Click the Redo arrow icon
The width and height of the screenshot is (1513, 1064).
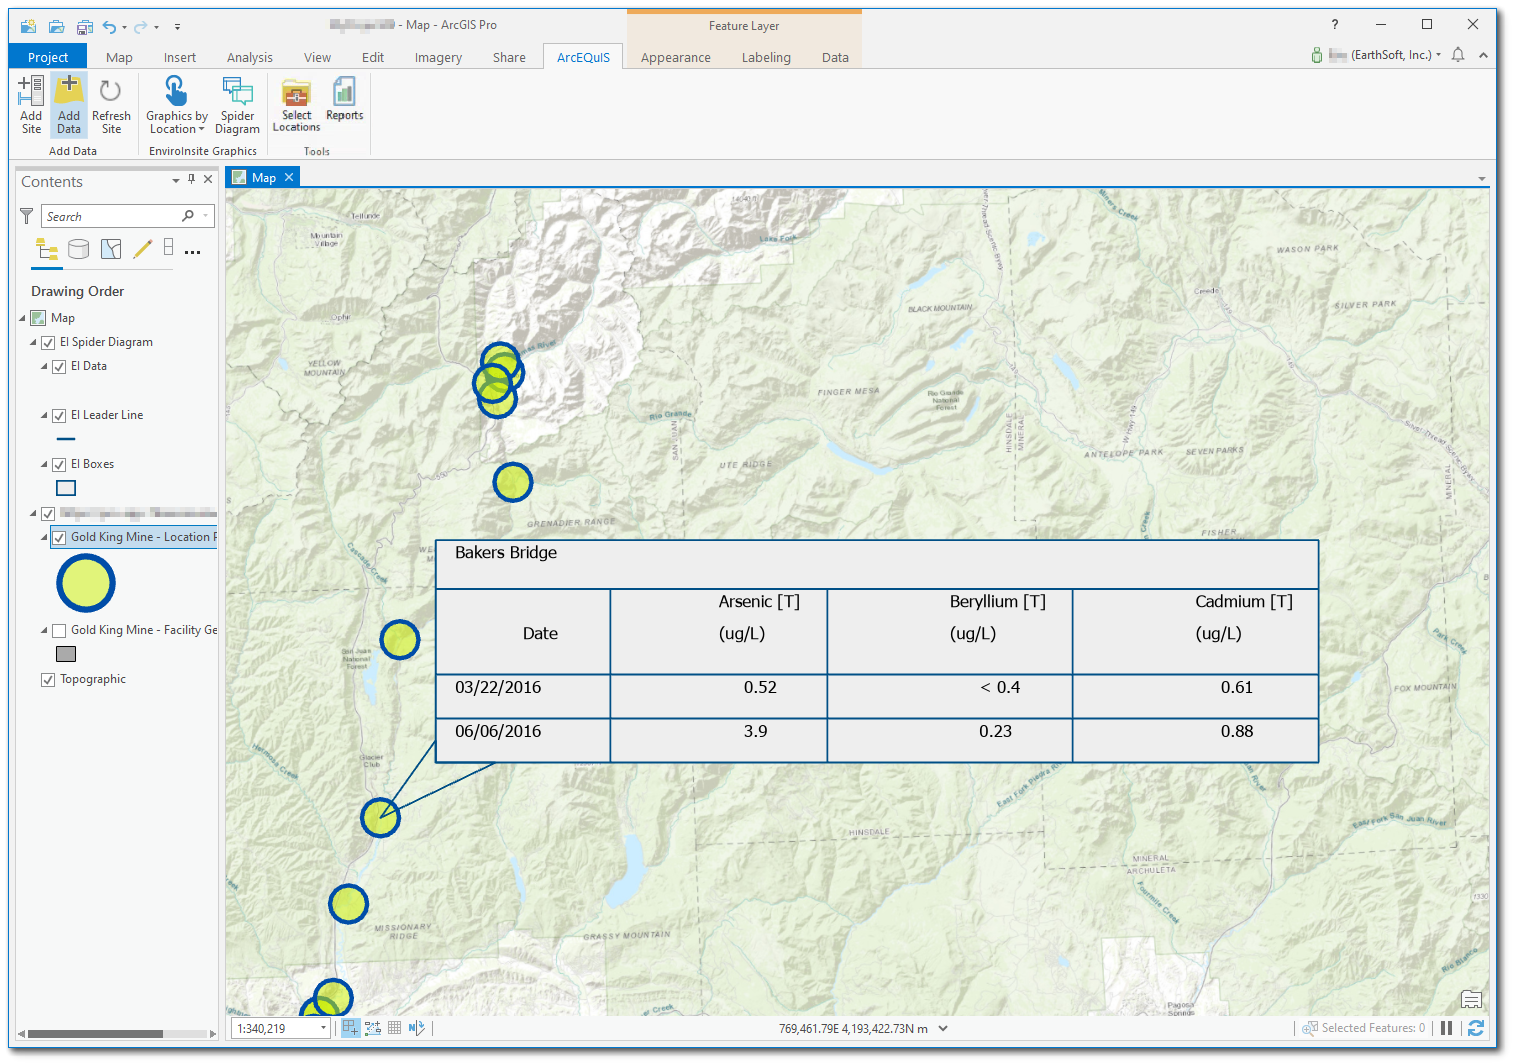tap(141, 26)
